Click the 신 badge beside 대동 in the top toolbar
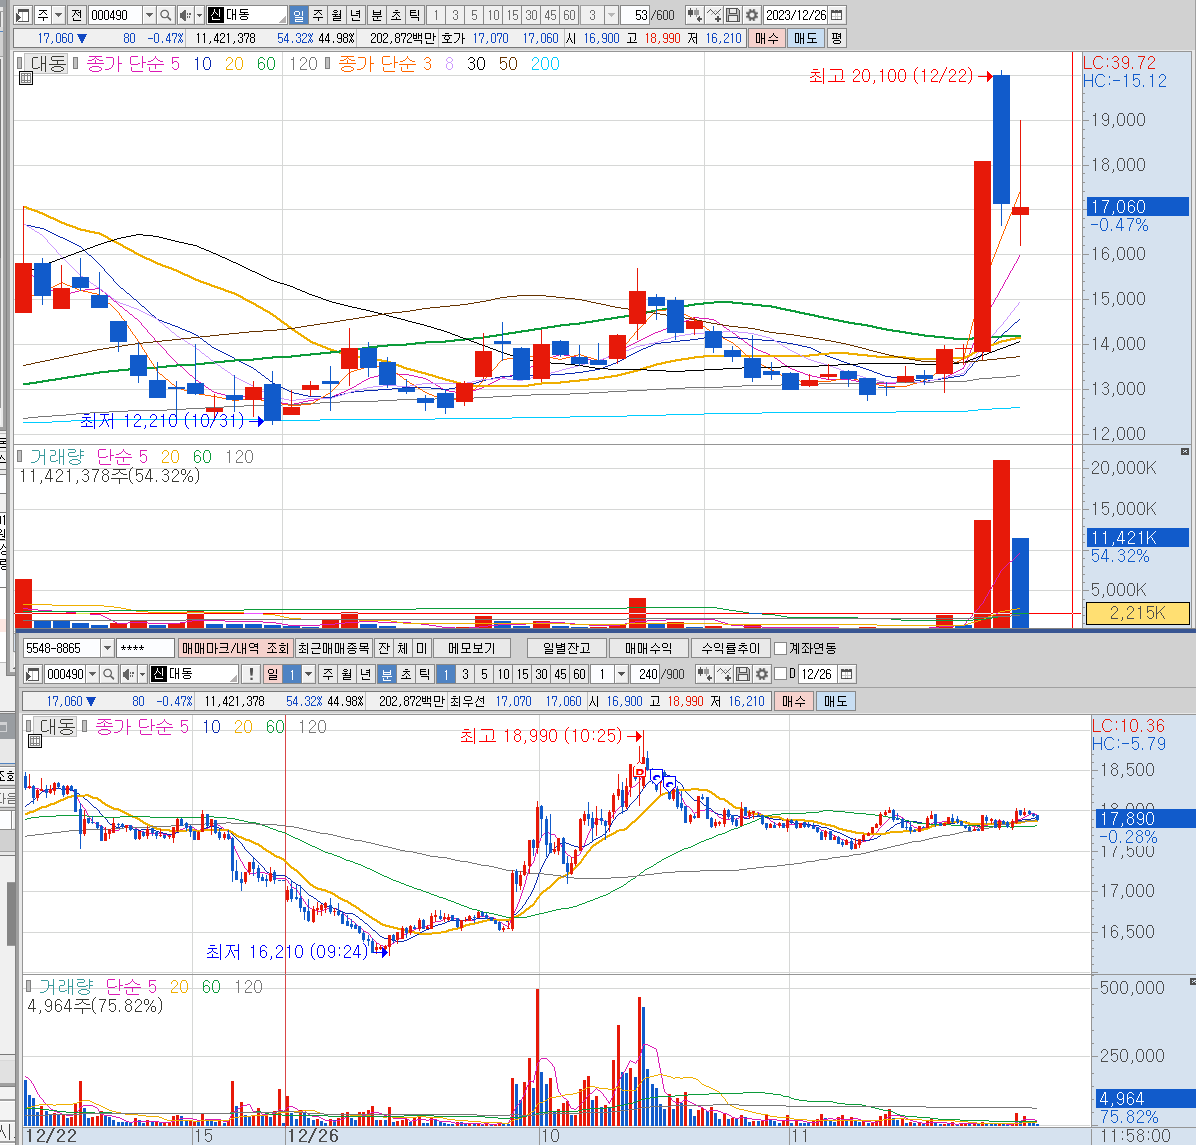1196x1145 pixels. click(x=215, y=15)
